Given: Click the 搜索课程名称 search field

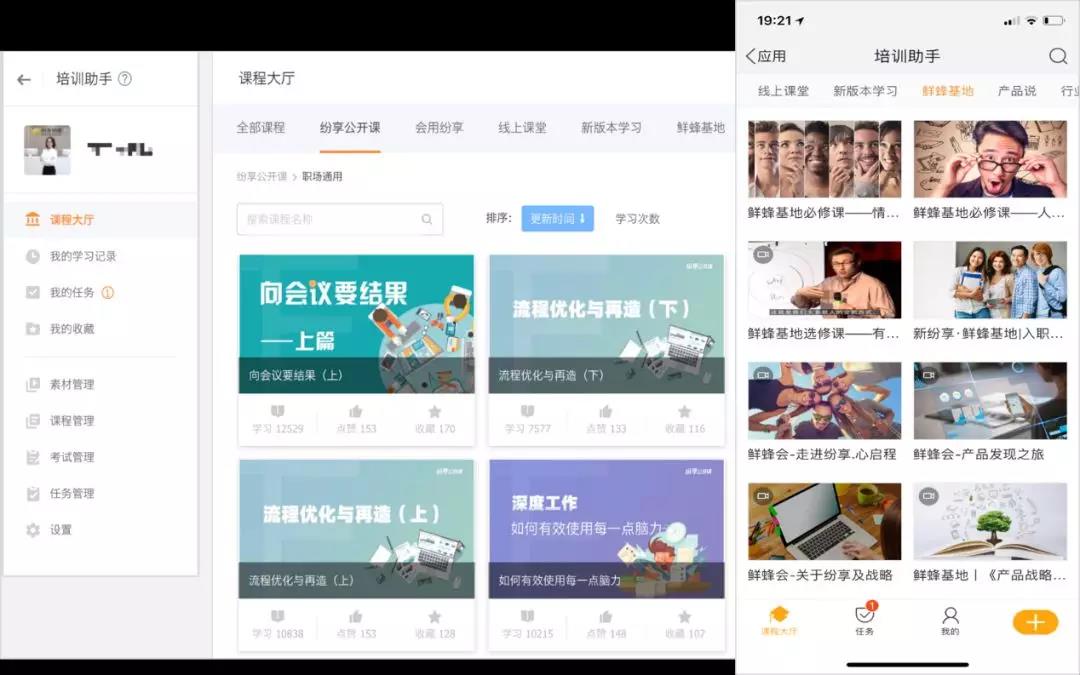Looking at the screenshot, I should [x=328, y=220].
